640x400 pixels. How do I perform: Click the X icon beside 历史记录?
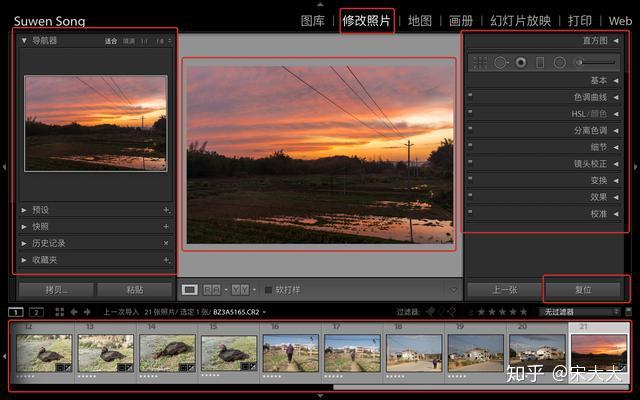(166, 243)
